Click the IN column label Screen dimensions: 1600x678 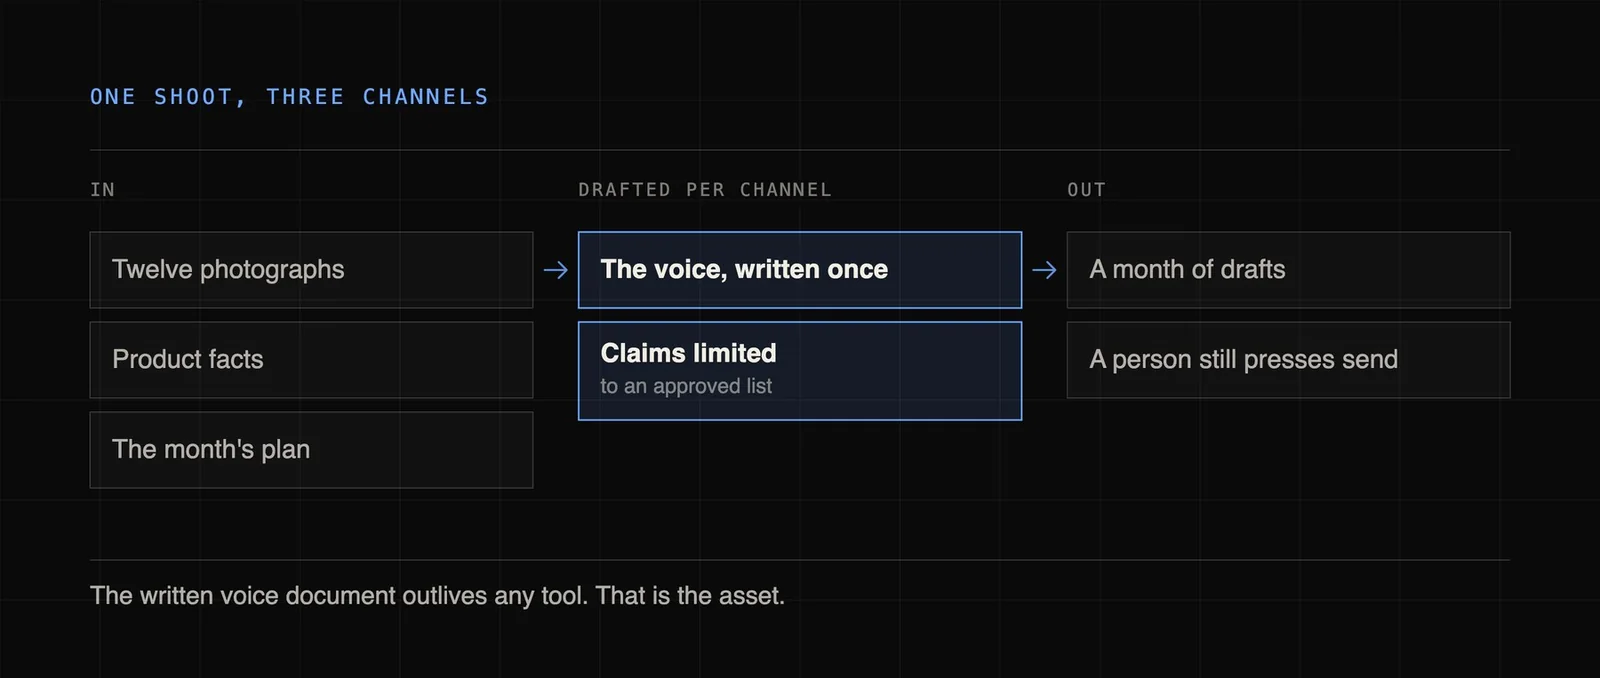point(102,190)
